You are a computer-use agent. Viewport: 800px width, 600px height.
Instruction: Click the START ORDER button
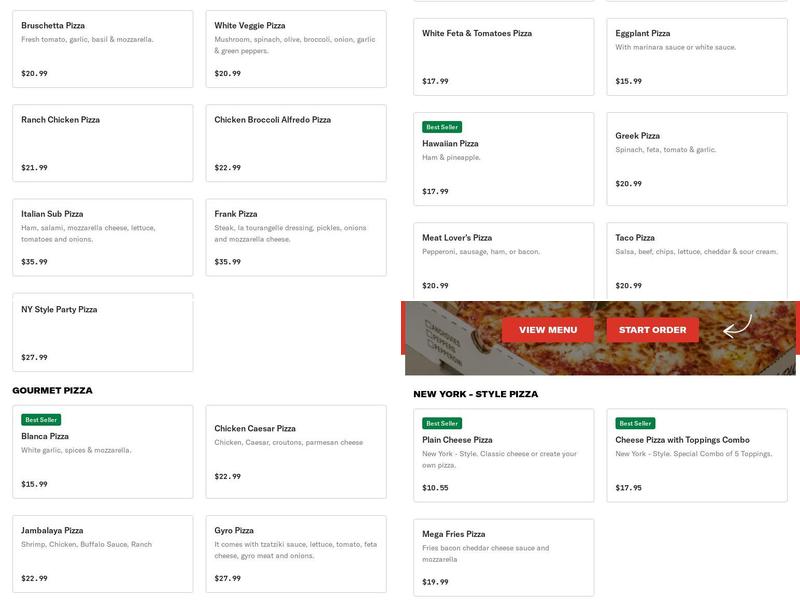651,327
